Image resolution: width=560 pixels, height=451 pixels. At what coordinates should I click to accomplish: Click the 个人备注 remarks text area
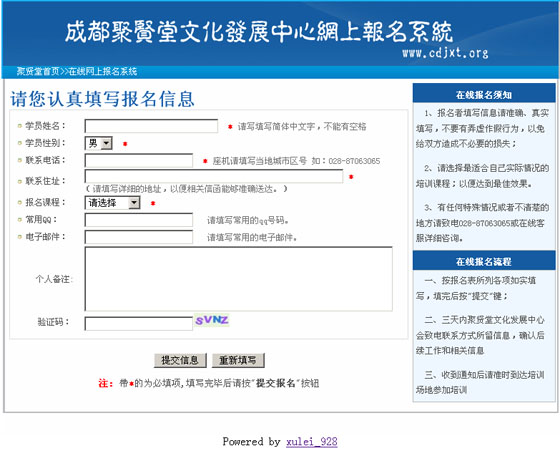tap(239, 279)
